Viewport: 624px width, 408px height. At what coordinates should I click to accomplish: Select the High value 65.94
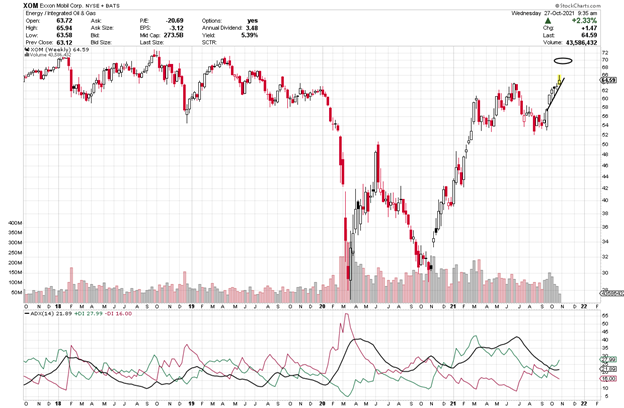64,28
